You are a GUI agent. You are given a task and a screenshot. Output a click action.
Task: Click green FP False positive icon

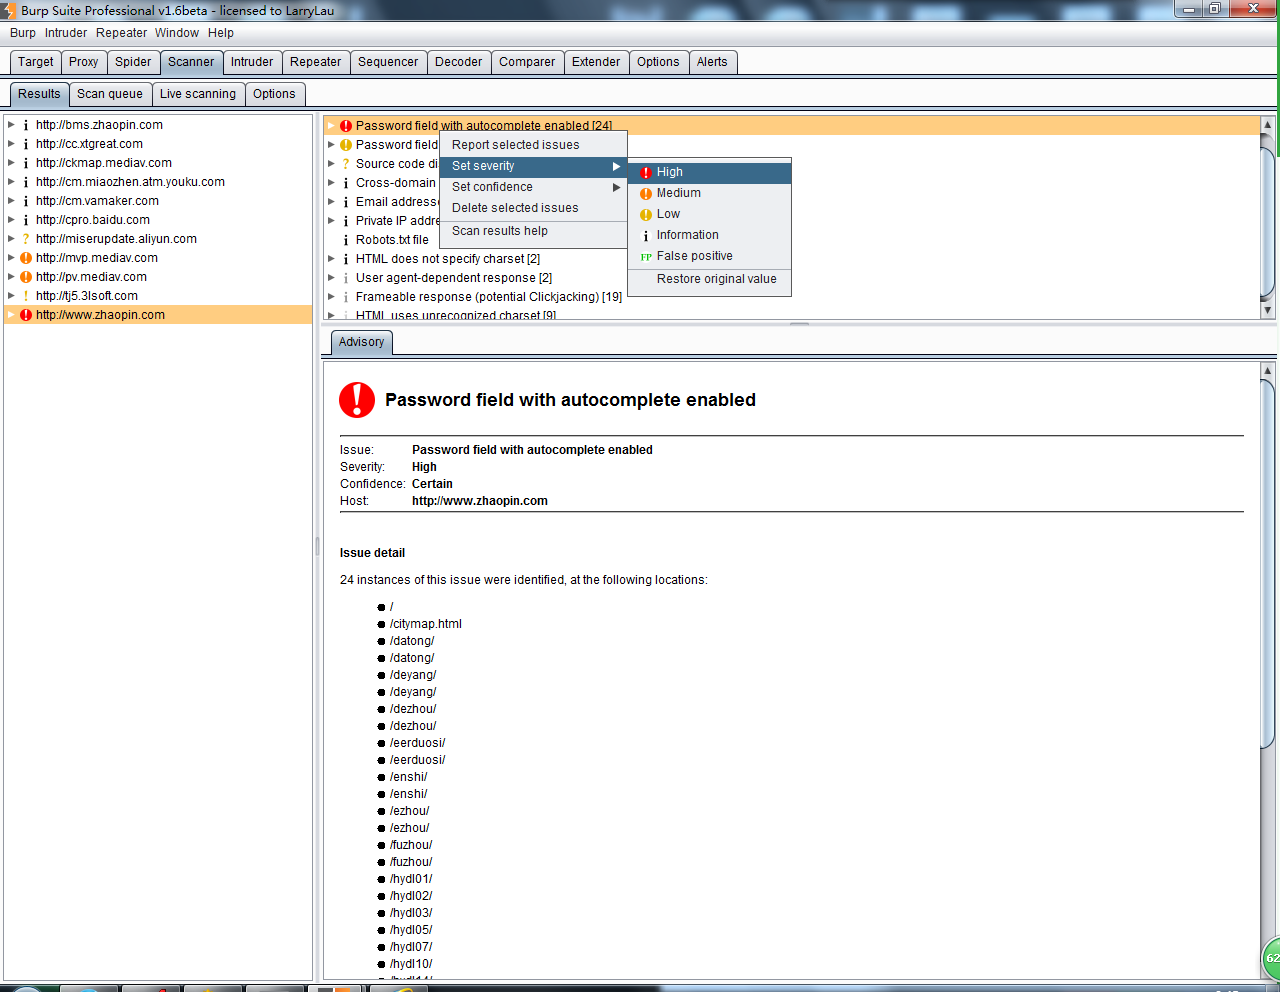click(646, 257)
